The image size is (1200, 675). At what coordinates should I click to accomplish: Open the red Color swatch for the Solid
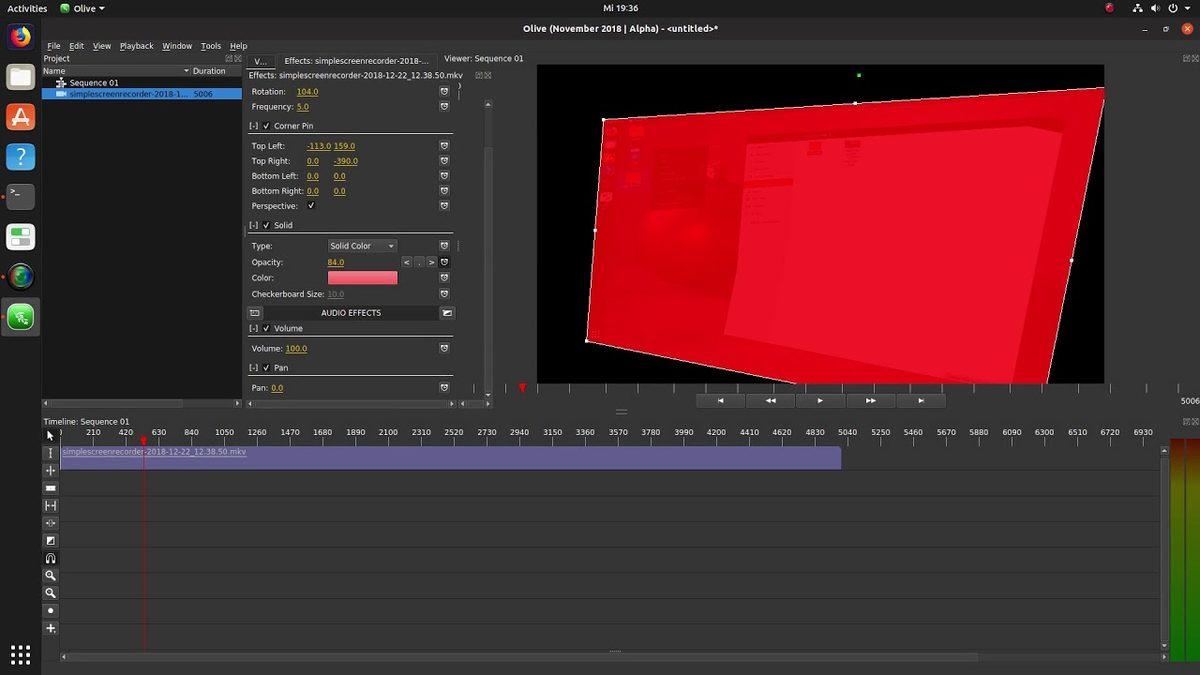tap(362, 277)
